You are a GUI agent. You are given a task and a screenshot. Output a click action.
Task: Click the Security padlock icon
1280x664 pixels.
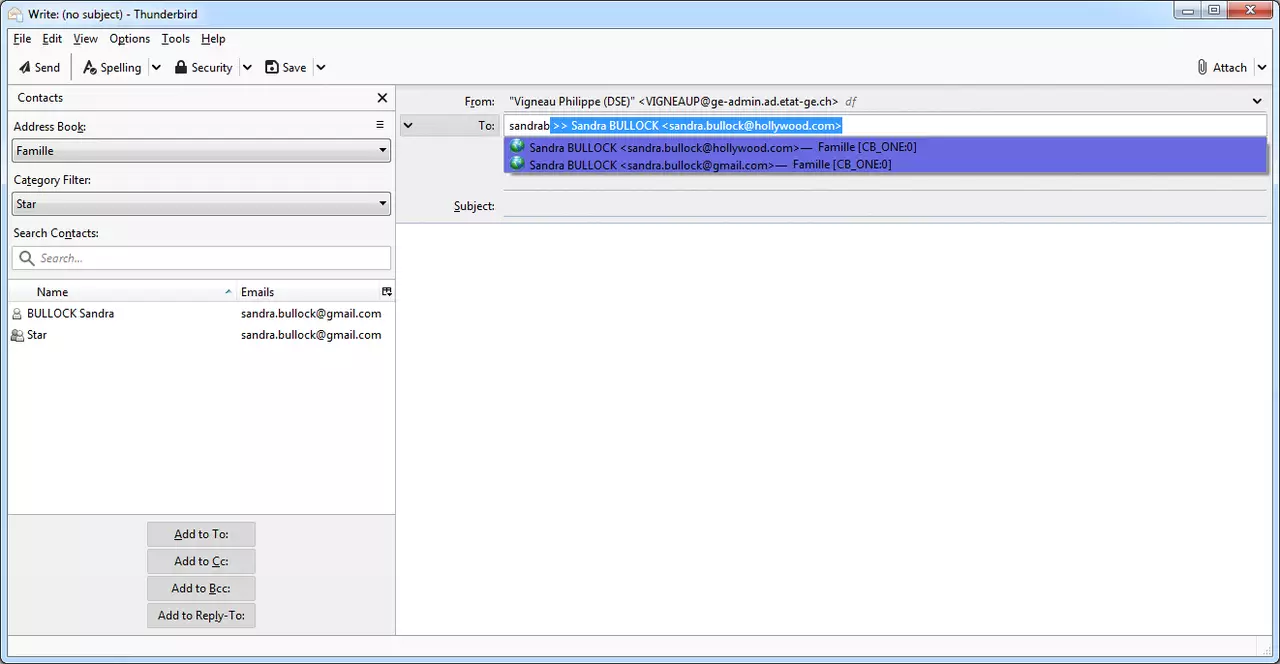click(181, 68)
